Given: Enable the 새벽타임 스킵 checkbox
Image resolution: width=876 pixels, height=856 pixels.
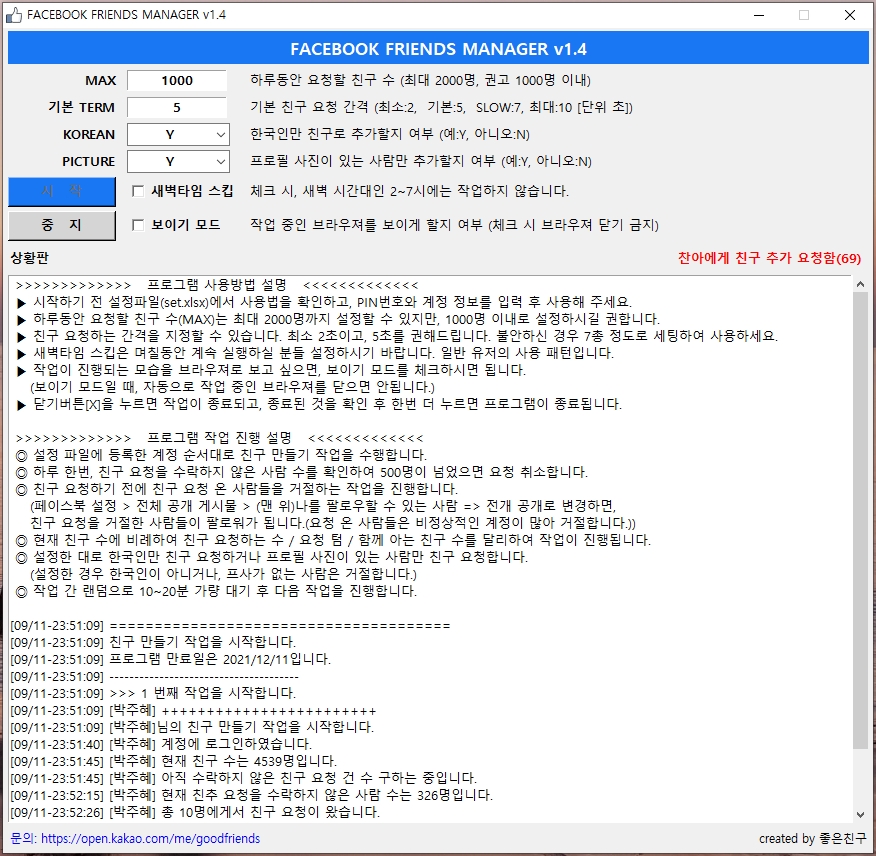Looking at the screenshot, I should (x=138, y=191).
